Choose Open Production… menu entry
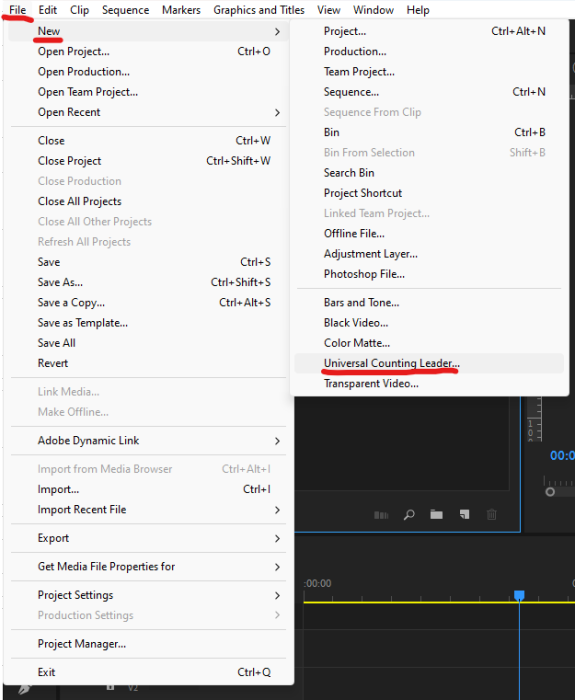 pyautogui.click(x=148, y=72)
